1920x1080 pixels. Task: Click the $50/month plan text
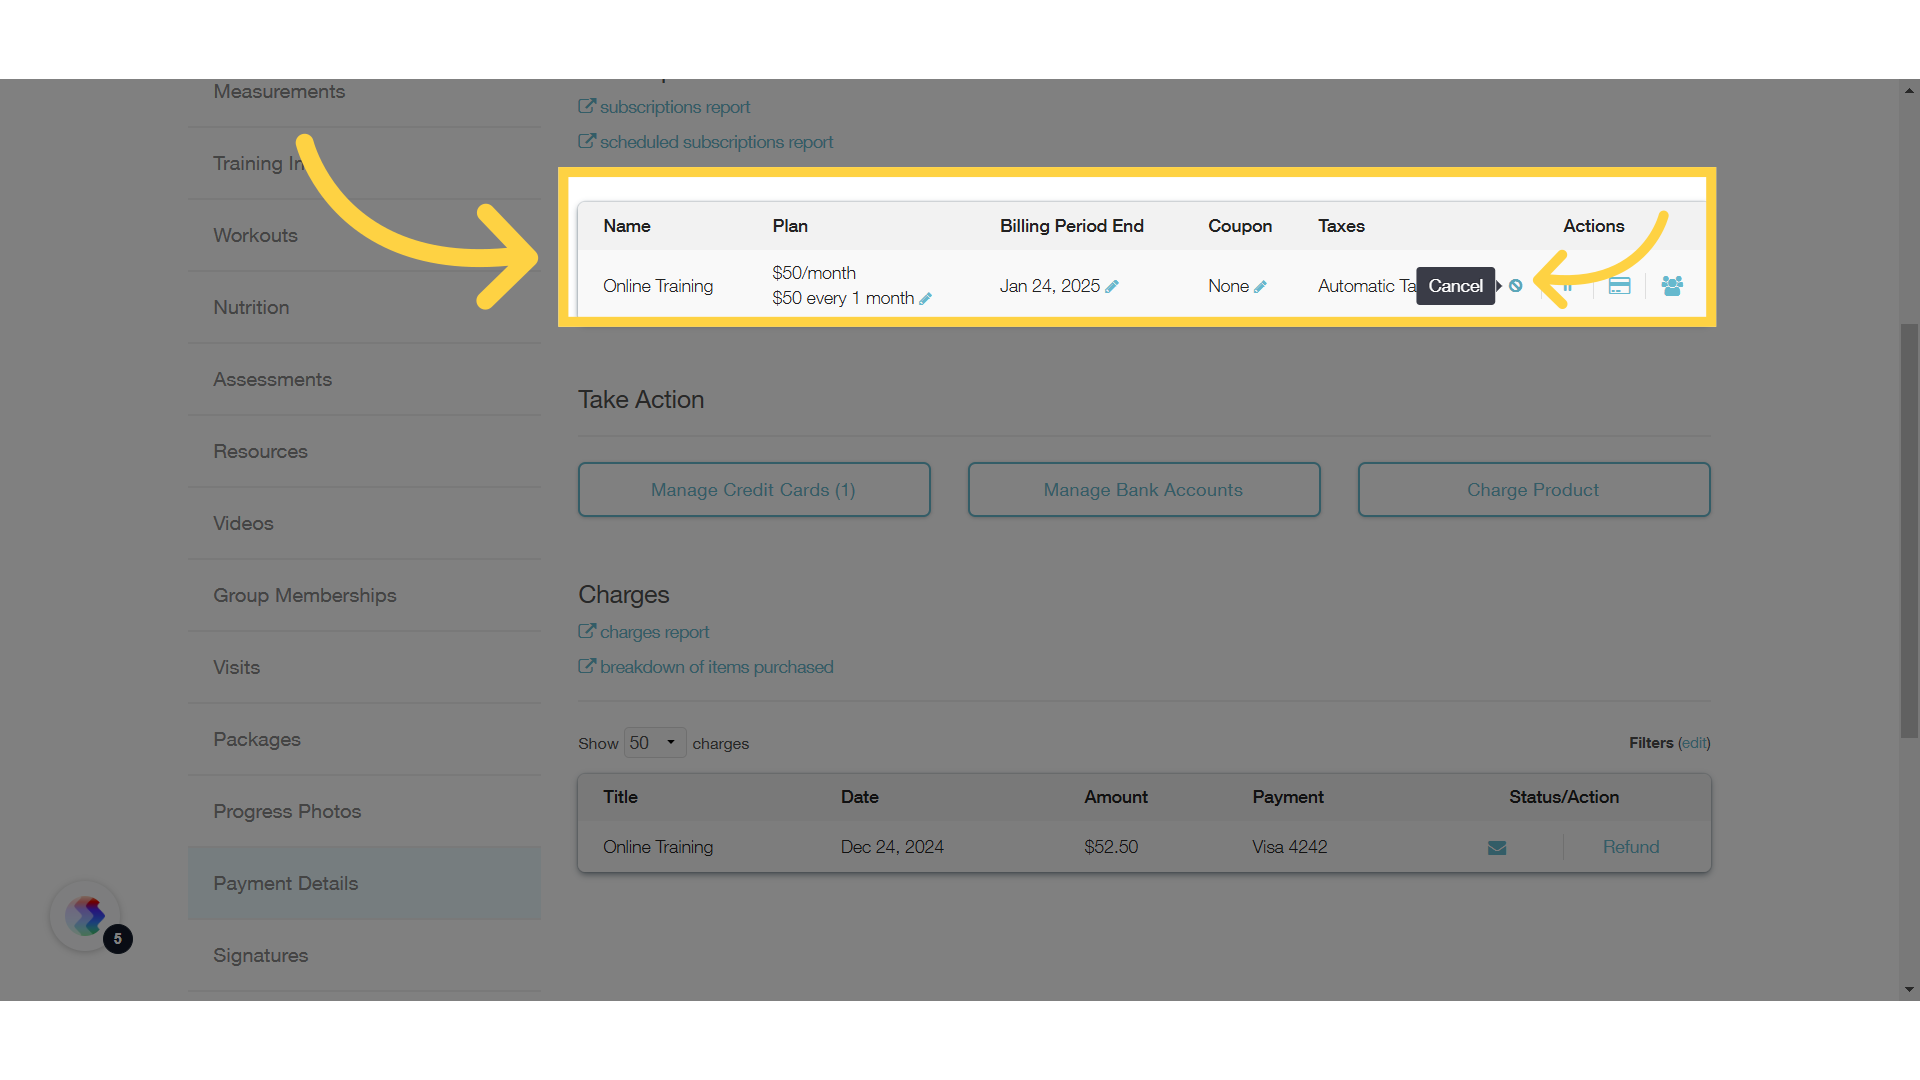point(814,273)
